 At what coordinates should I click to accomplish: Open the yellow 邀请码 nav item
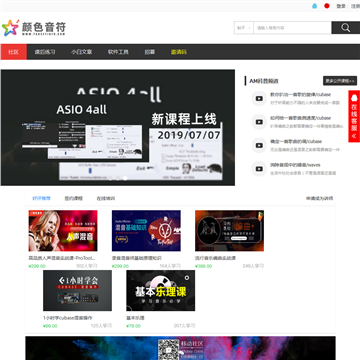[x=179, y=52]
